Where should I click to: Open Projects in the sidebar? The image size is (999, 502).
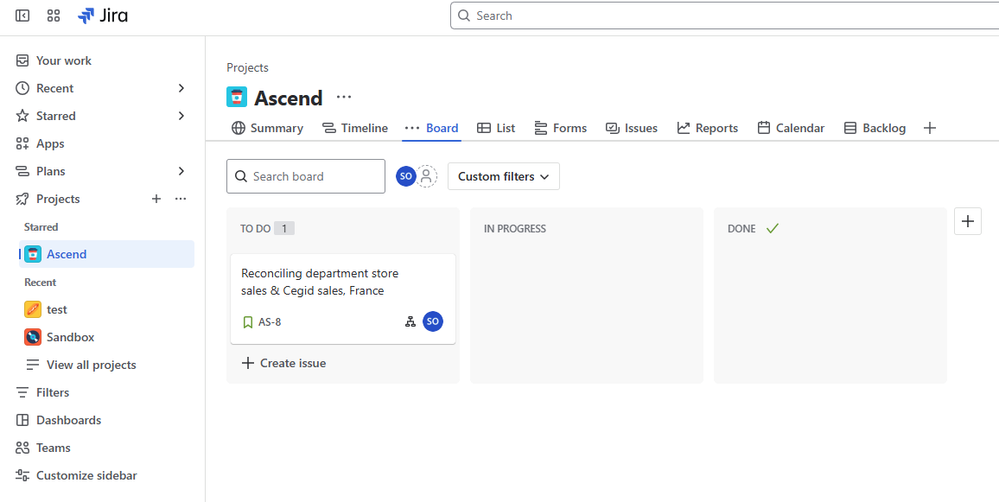coord(58,199)
